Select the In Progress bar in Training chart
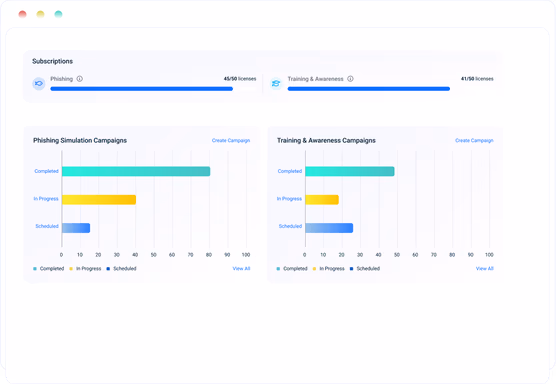The width and height of the screenshot is (556, 384). tap(322, 200)
